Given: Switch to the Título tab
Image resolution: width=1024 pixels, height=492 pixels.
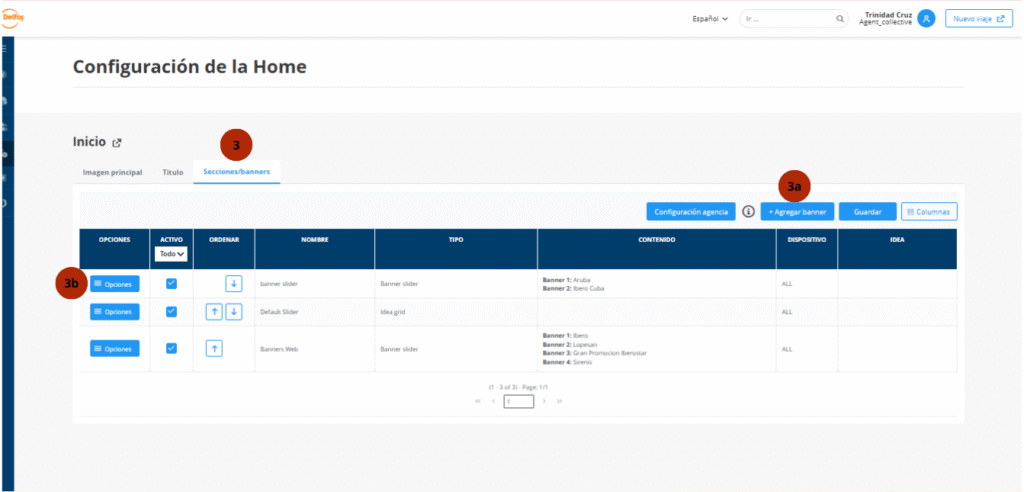Looking at the screenshot, I should 173,172.
